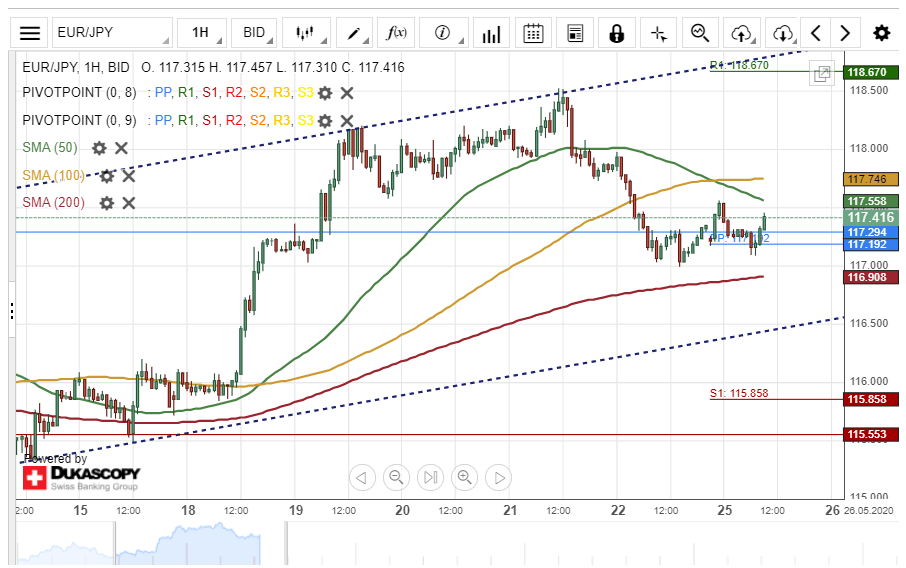This screenshot has width=906, height=568.
Task: Open the BID price side dropdown
Action: click(x=258, y=33)
